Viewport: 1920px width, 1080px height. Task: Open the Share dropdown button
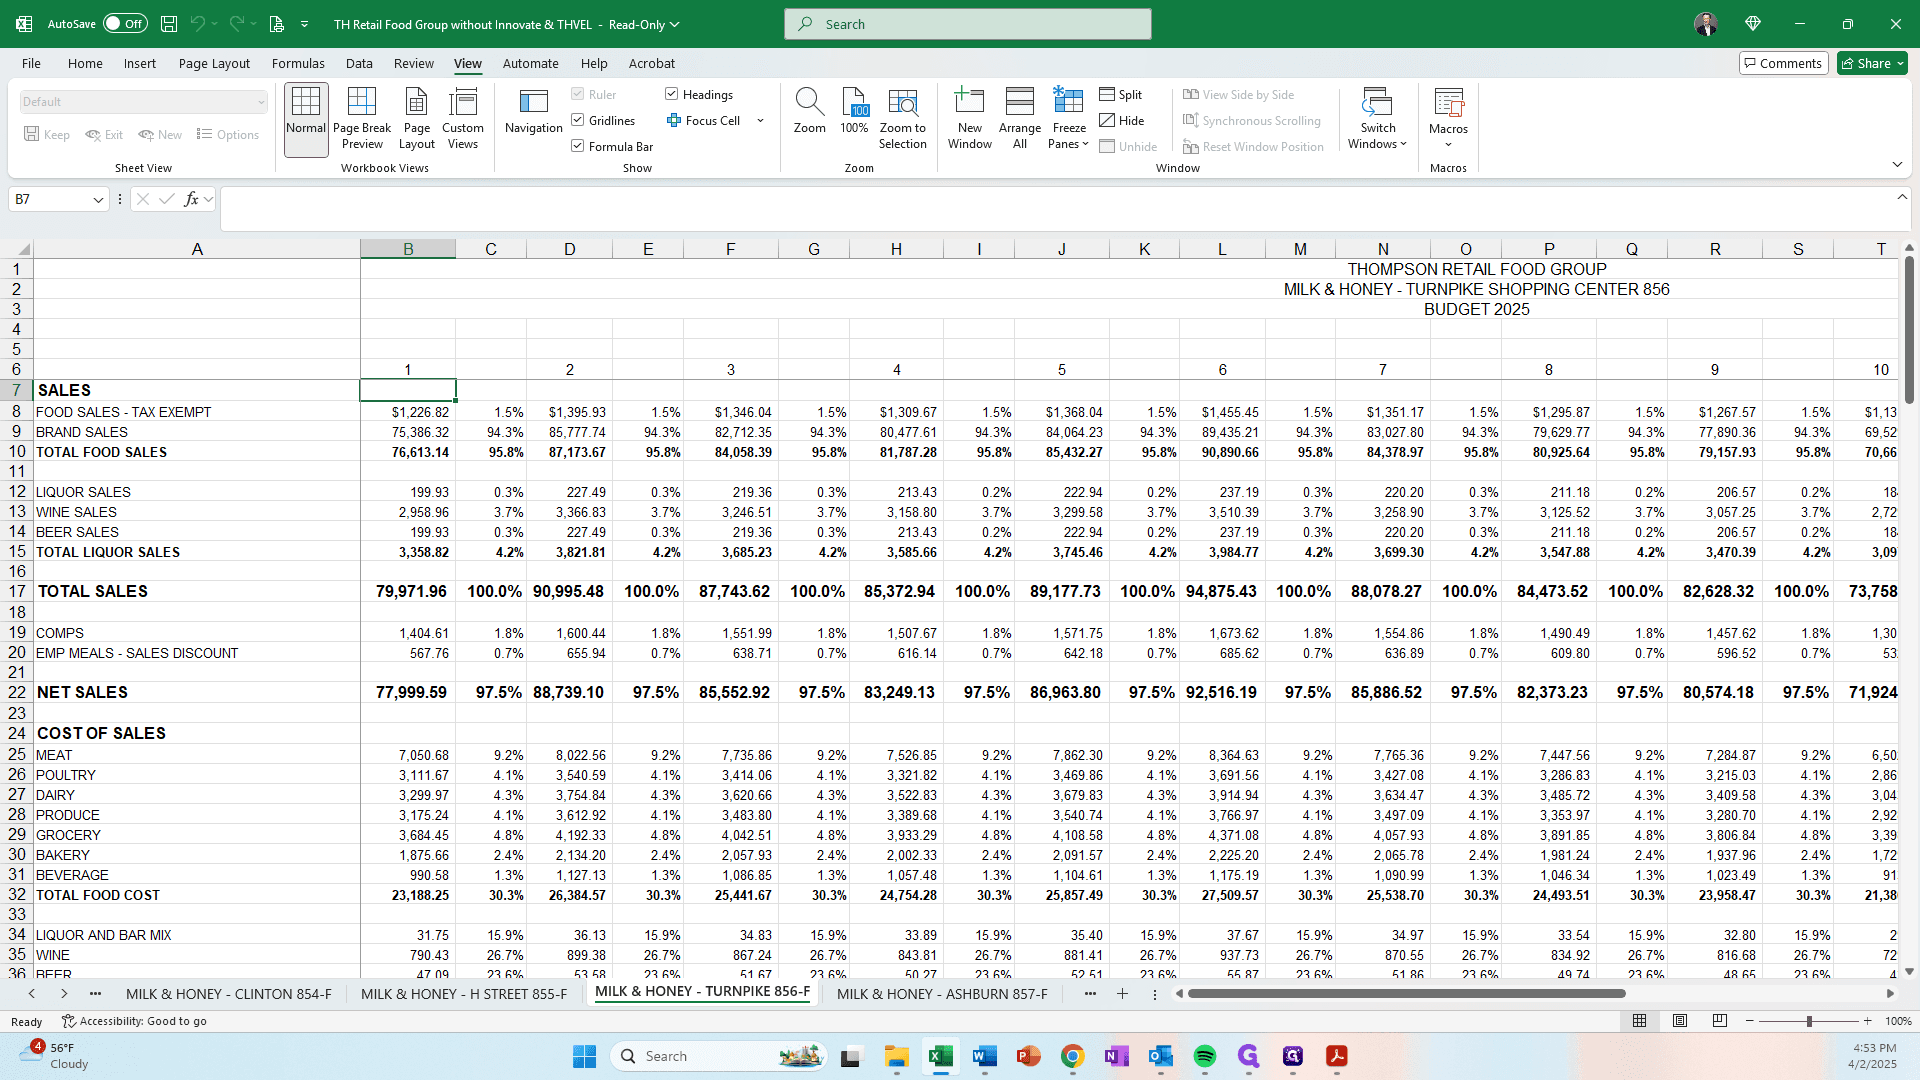pos(1873,63)
